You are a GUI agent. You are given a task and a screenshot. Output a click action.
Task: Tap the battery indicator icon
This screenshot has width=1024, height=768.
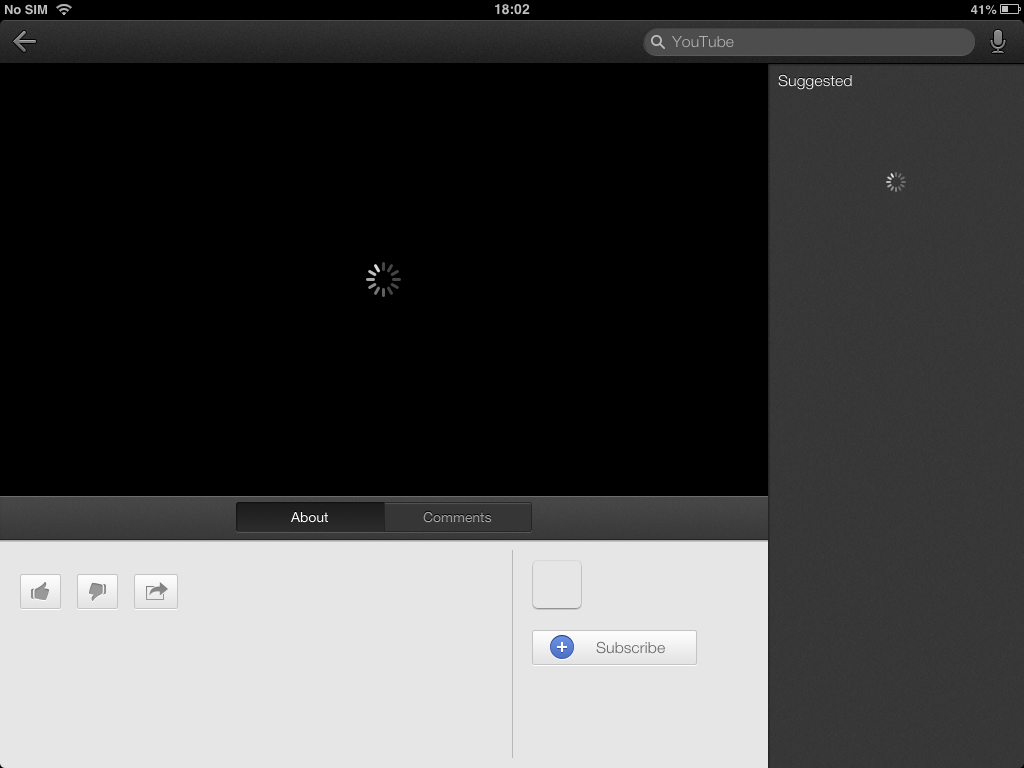pos(1009,9)
